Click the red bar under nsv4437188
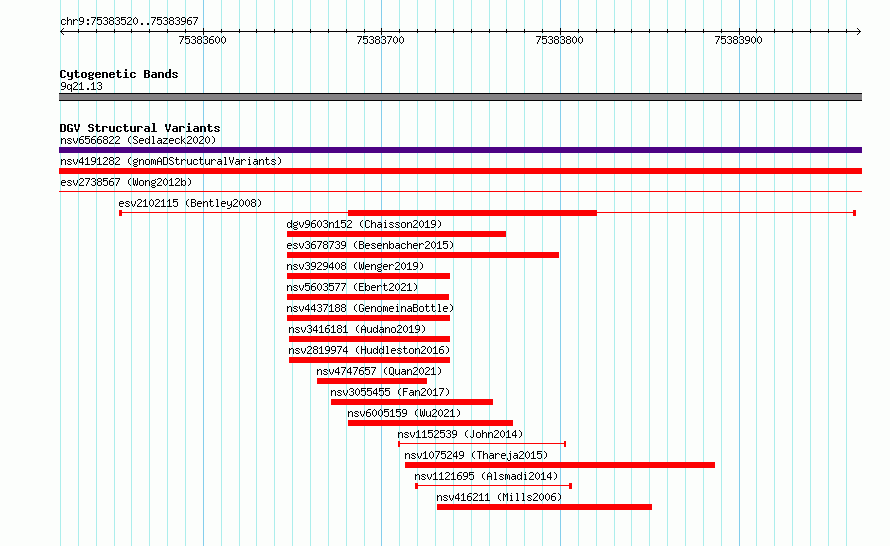 pos(368,318)
